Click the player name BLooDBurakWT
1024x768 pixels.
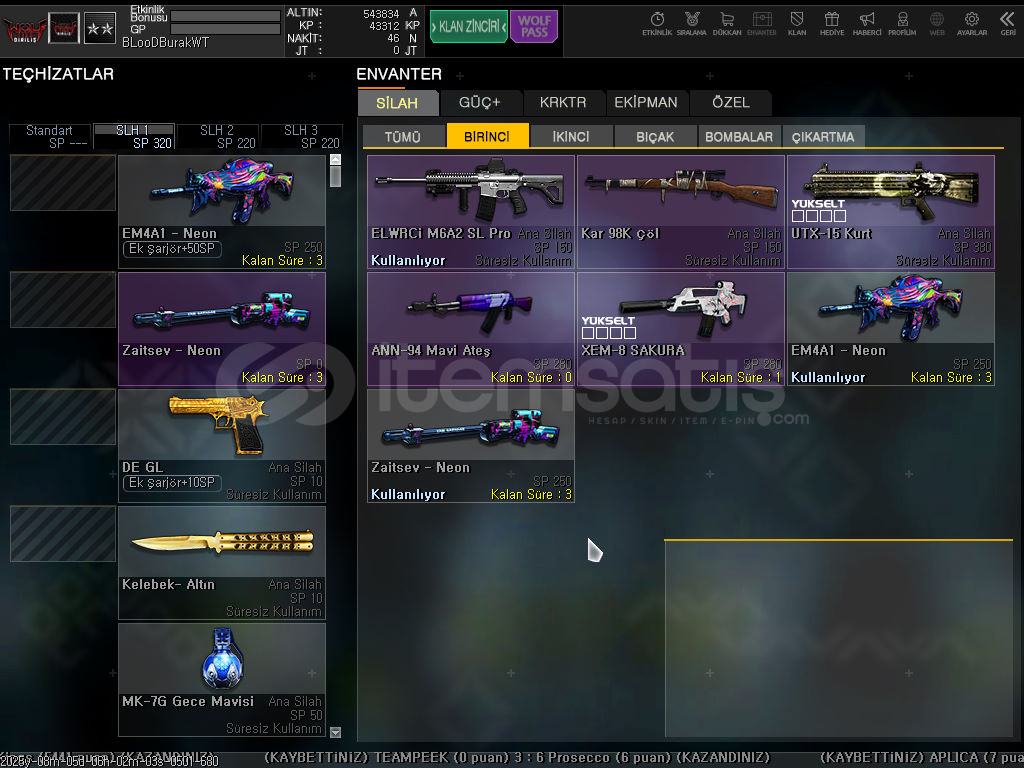(x=166, y=42)
